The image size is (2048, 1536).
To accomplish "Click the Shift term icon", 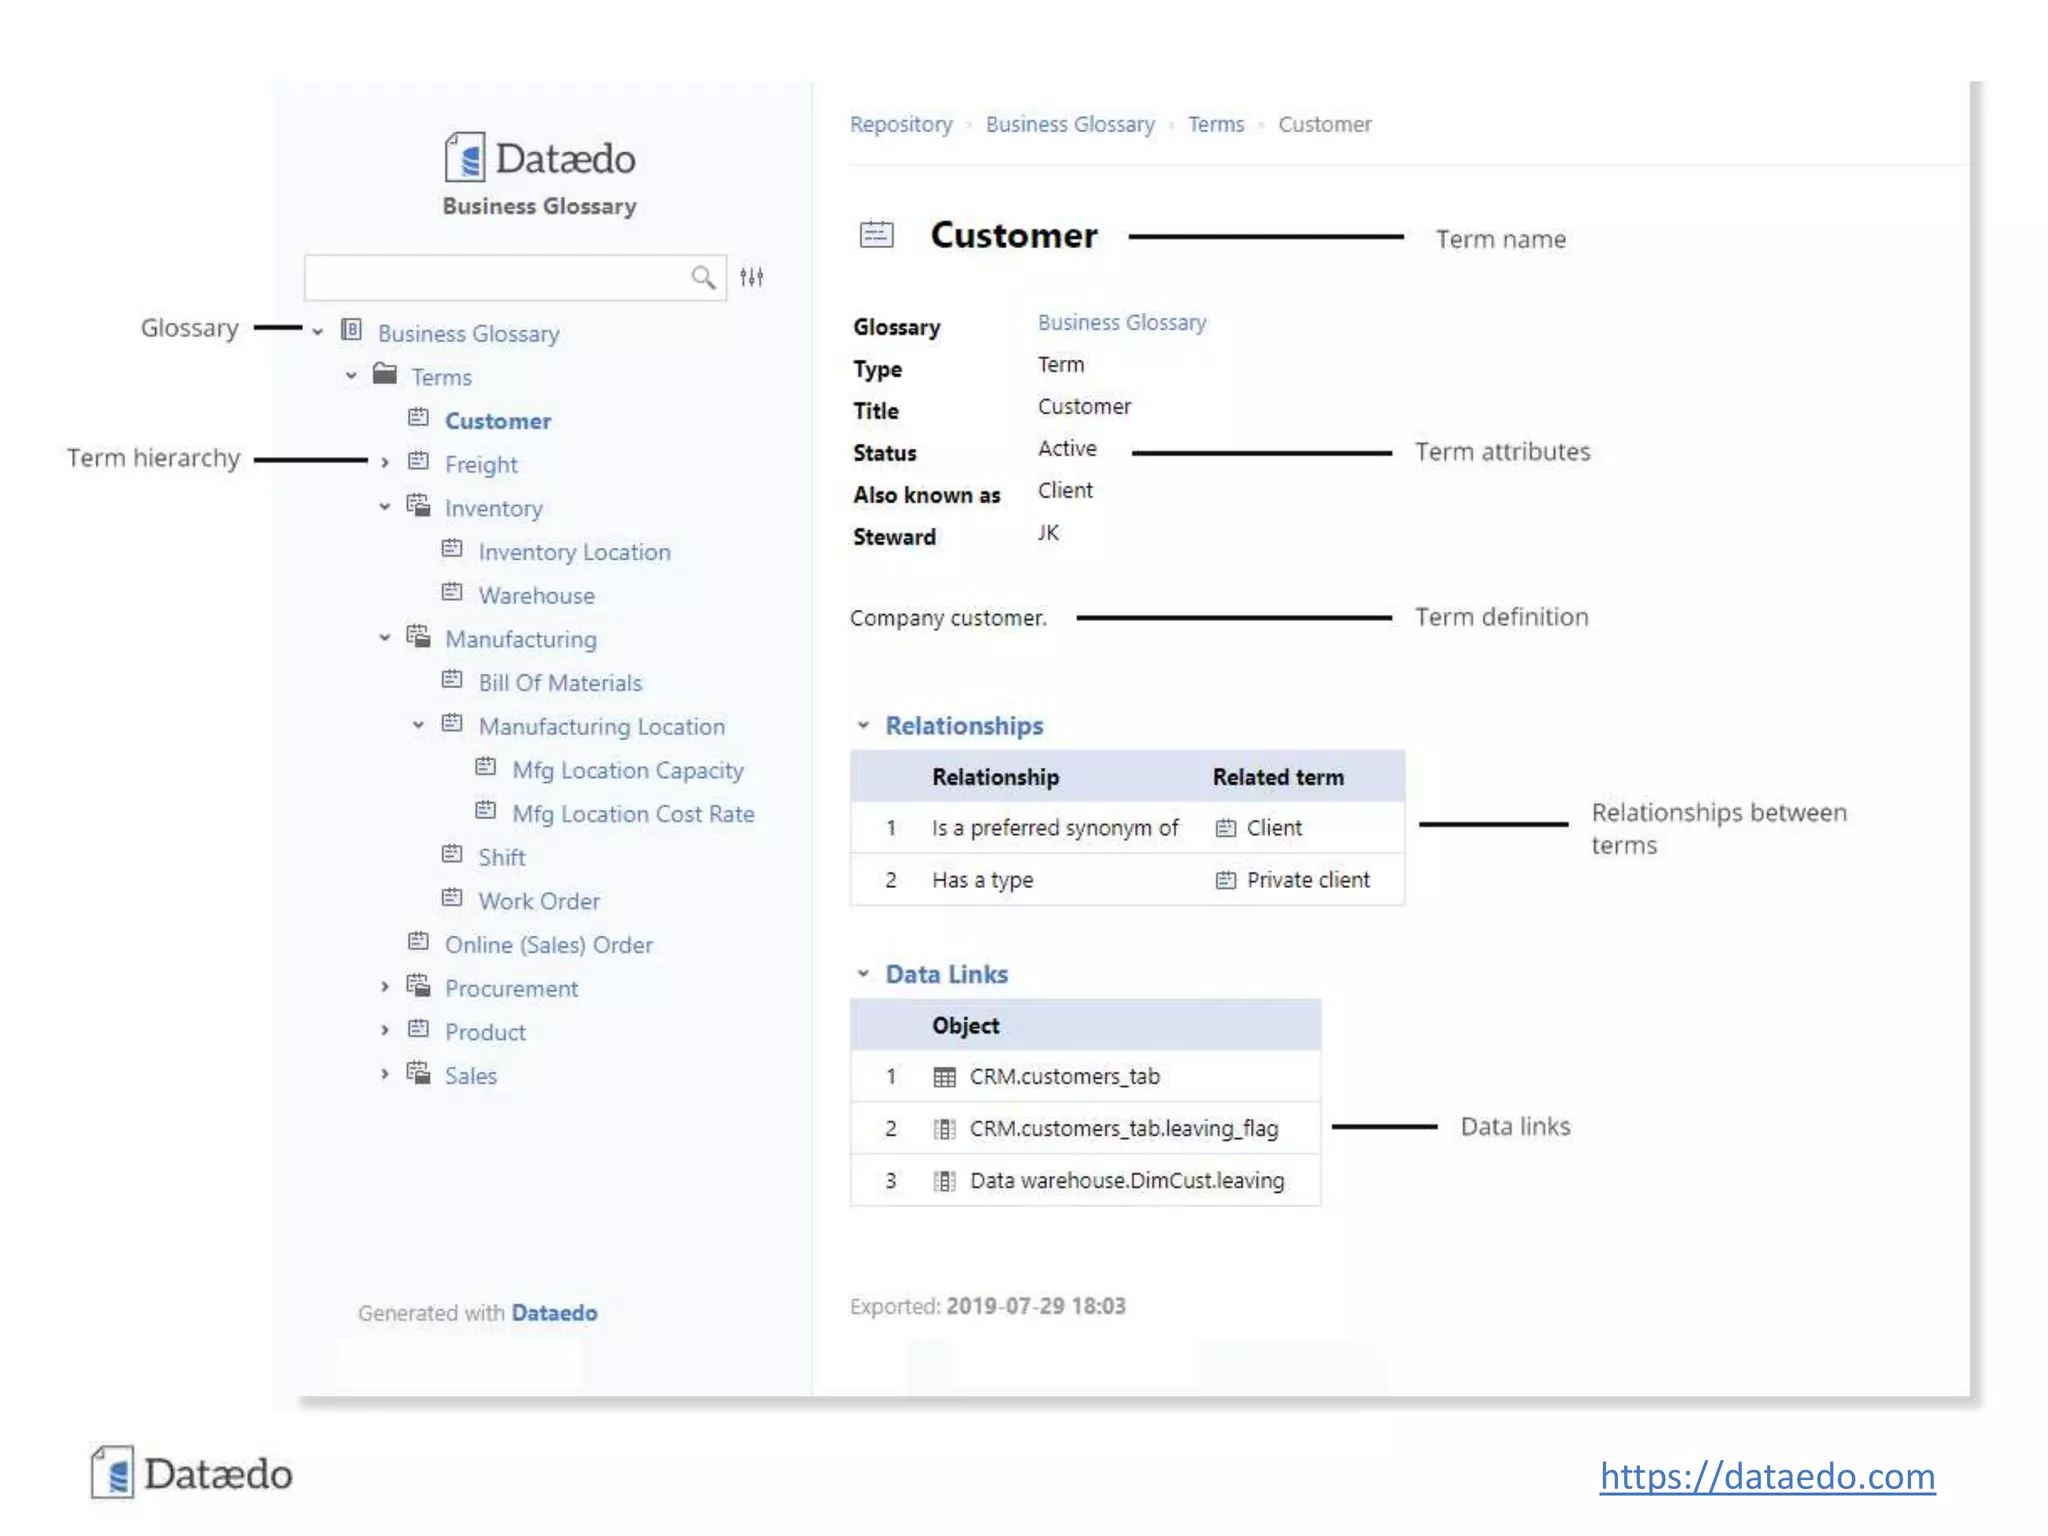I will tap(452, 854).
